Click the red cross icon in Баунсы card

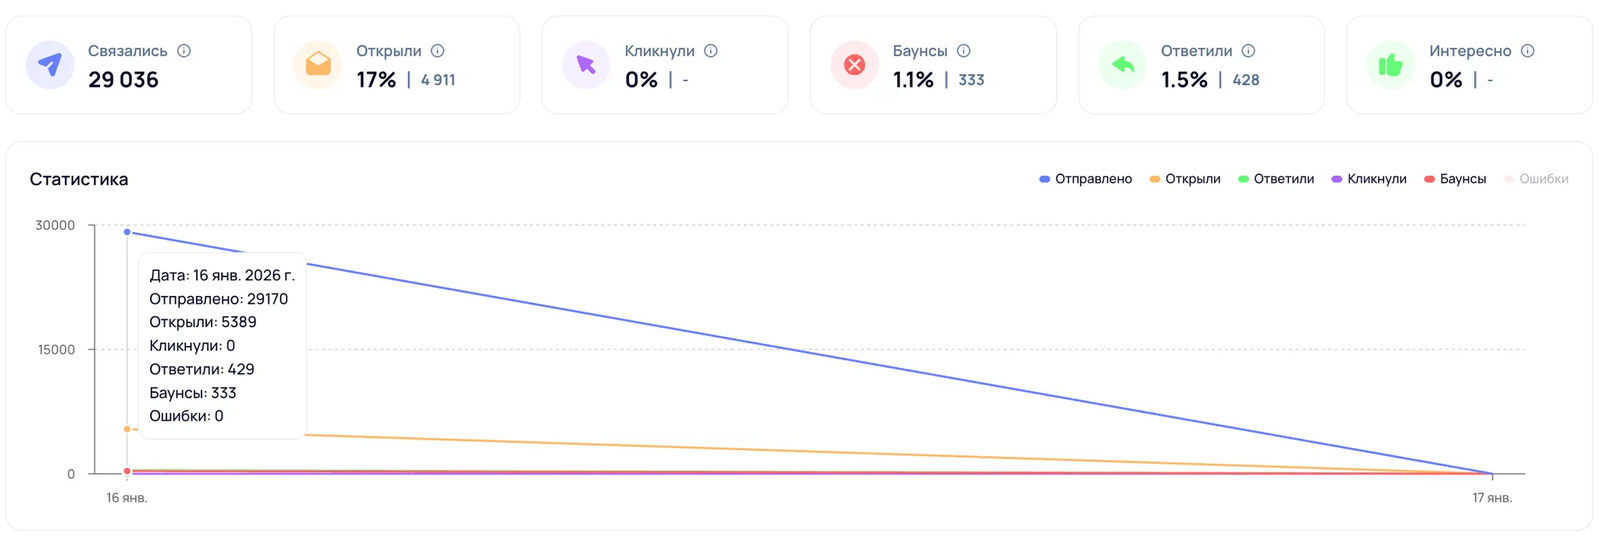pos(854,65)
